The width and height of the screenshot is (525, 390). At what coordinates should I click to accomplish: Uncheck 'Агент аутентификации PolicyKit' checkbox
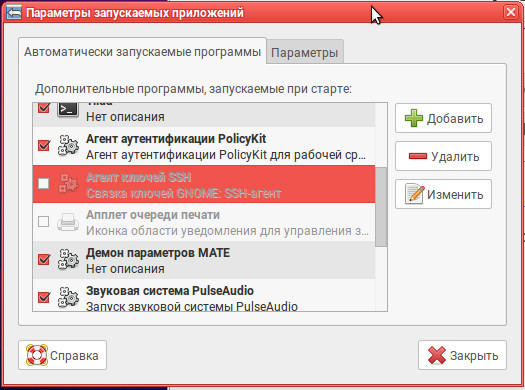[x=44, y=145]
